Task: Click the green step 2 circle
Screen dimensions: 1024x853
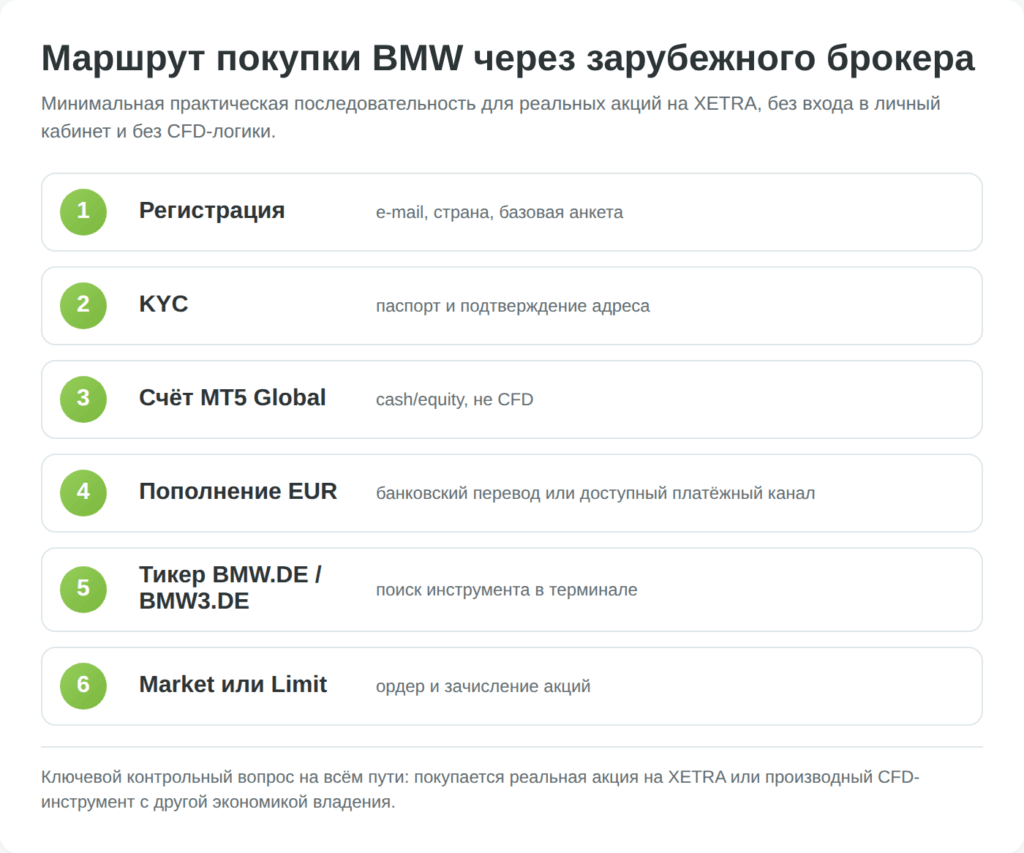Action: [83, 305]
